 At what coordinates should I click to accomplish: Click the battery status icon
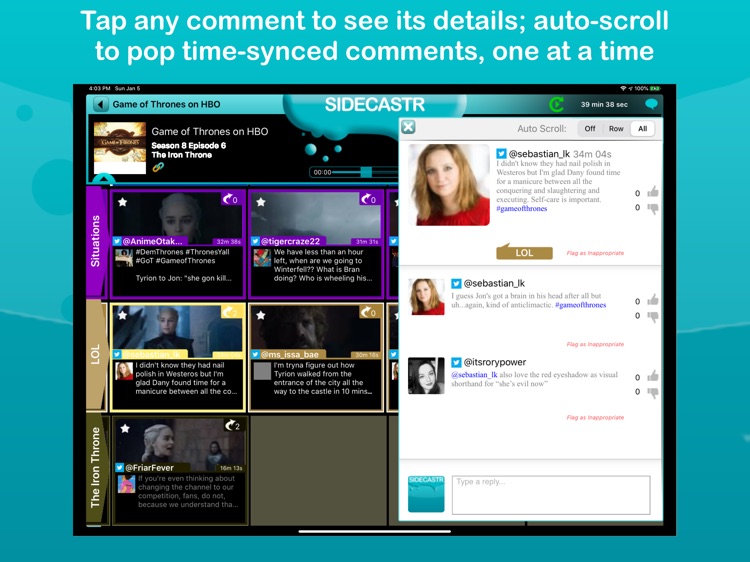pyautogui.click(x=655, y=88)
